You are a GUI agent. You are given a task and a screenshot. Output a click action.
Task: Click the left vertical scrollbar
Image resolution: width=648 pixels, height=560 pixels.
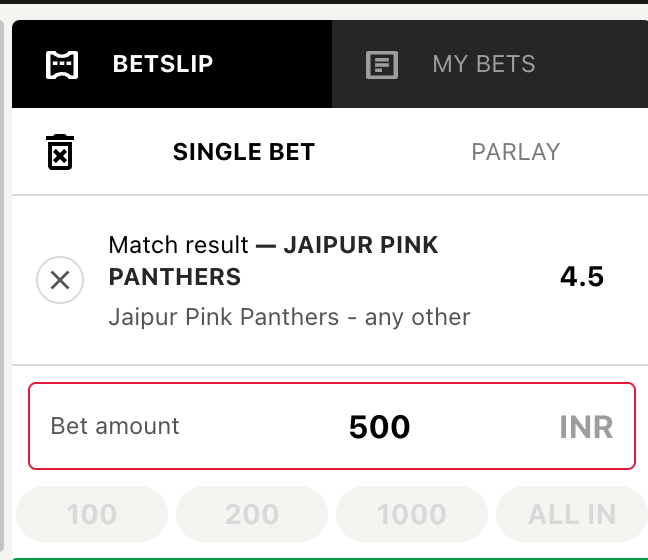click(2, 285)
